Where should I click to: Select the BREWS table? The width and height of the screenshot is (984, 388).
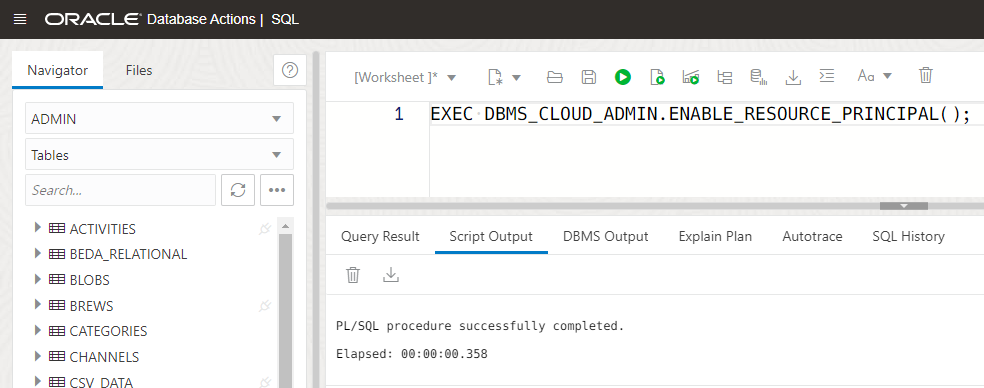[x=92, y=306]
